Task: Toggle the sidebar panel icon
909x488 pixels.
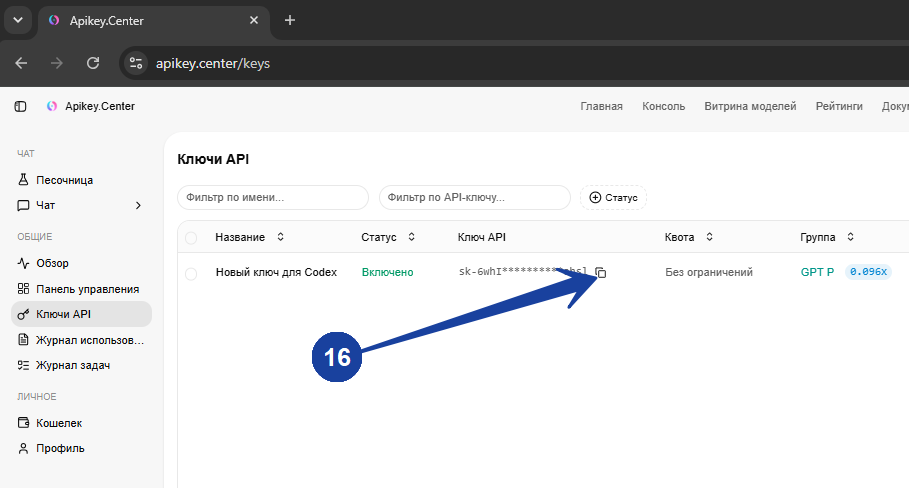Action: pyautogui.click(x=20, y=107)
